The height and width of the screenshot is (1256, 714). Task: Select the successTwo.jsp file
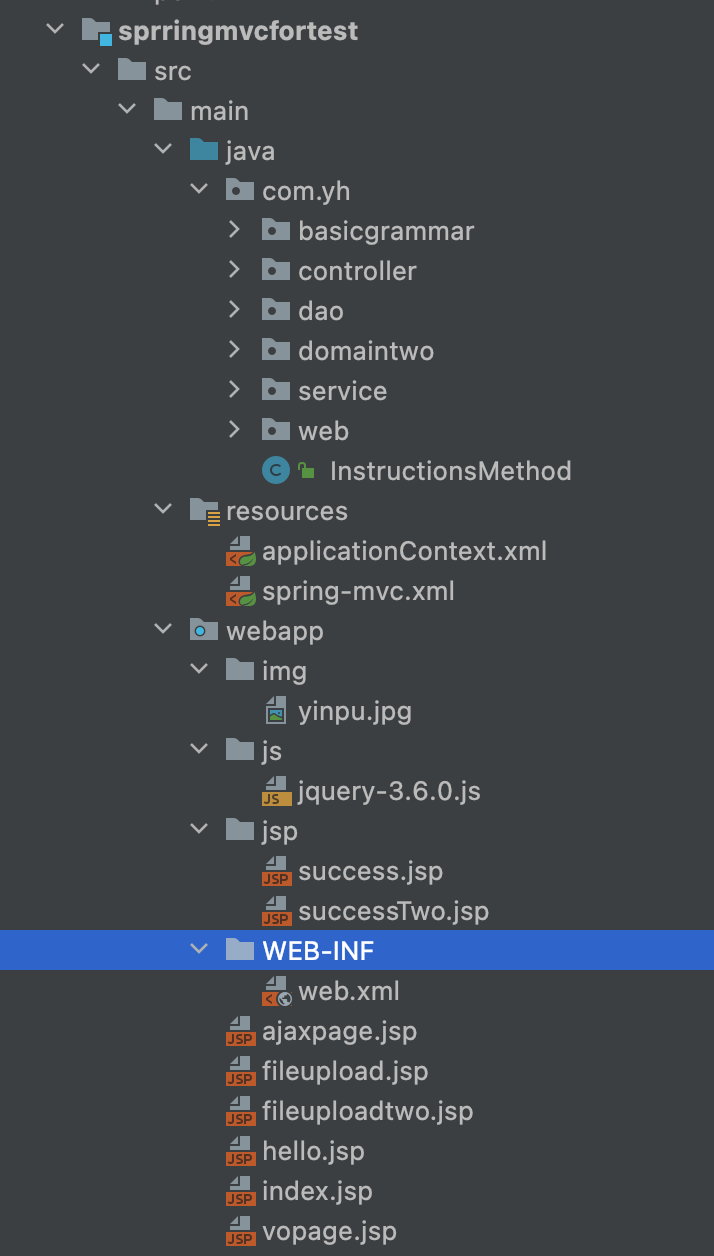click(392, 911)
